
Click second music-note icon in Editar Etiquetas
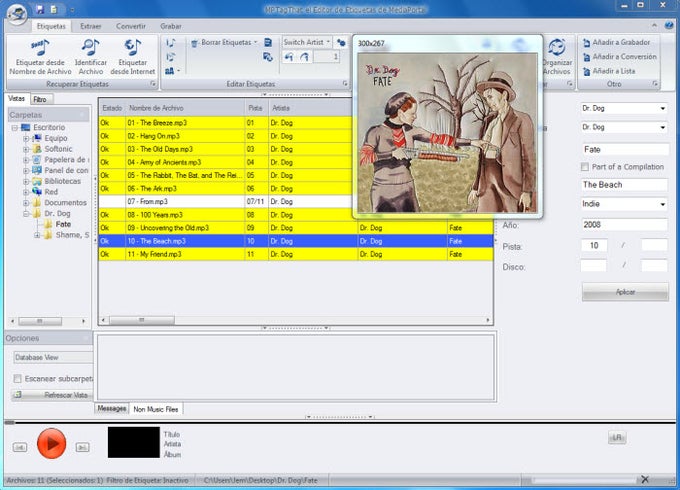pos(171,57)
